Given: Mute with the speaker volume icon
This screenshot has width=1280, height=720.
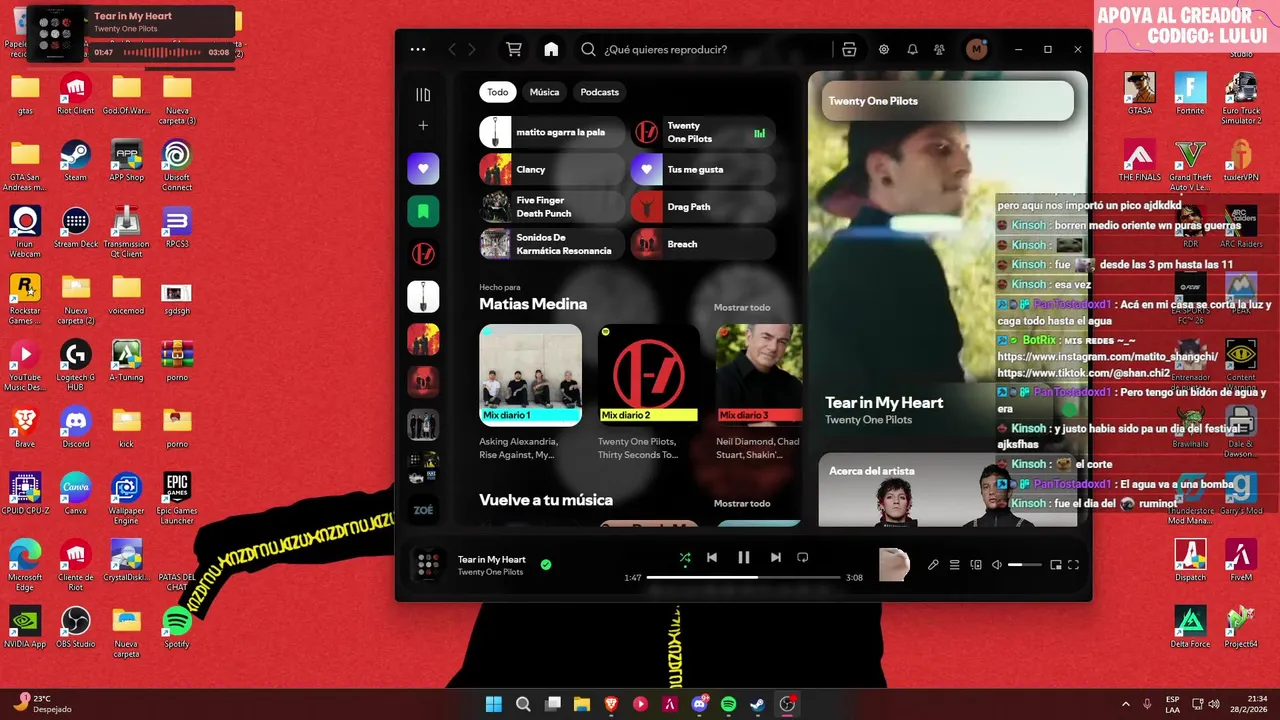Looking at the screenshot, I should pyautogui.click(x=997, y=565).
